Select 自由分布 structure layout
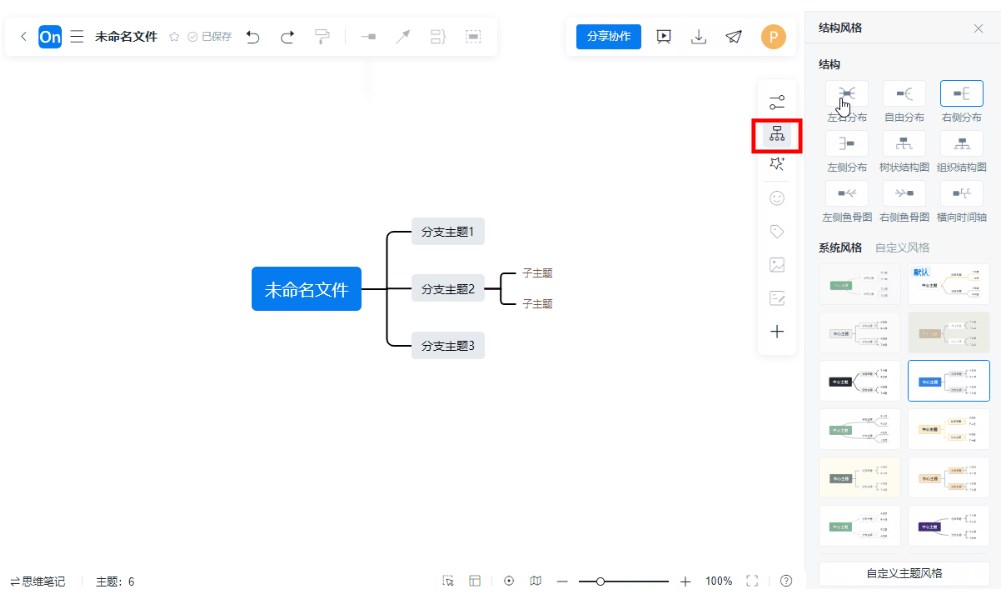This screenshot has height=601, width=1007. (x=904, y=94)
